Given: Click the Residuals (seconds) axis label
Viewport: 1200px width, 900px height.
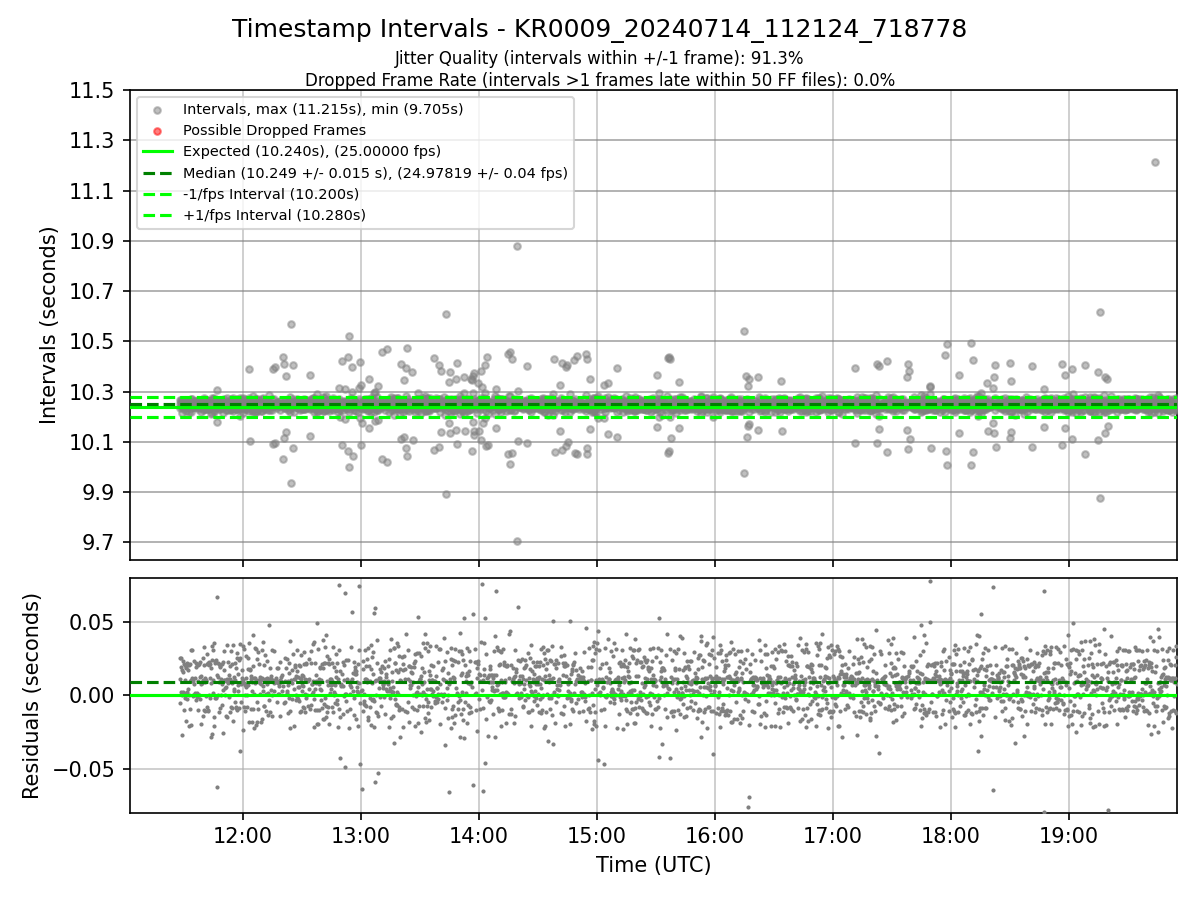Looking at the screenshot, I should point(31,696).
